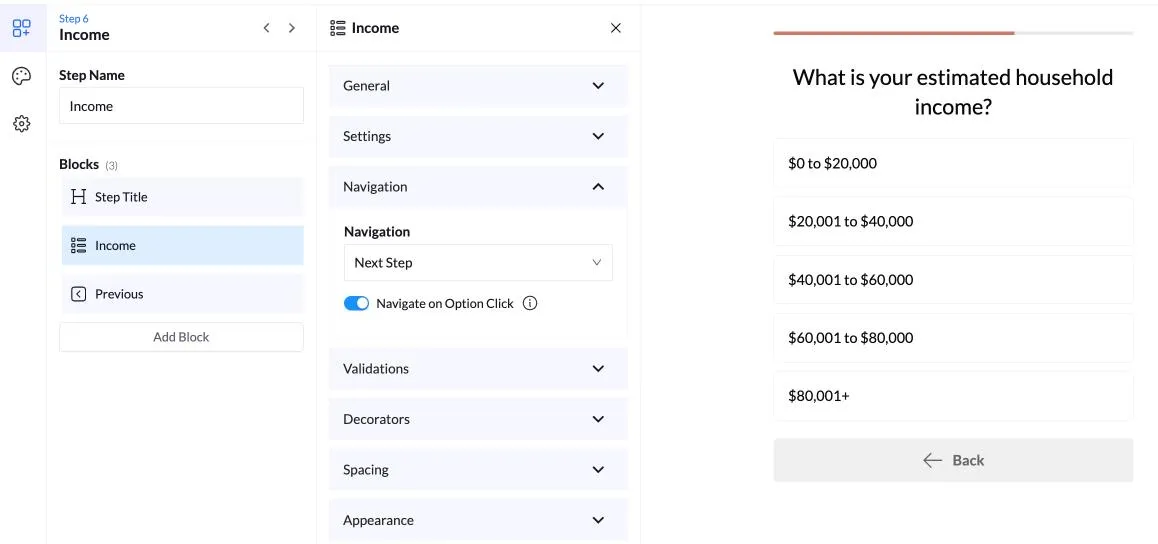Select the Income block row
This screenshot has width=1158, height=544.
pyautogui.click(x=182, y=246)
